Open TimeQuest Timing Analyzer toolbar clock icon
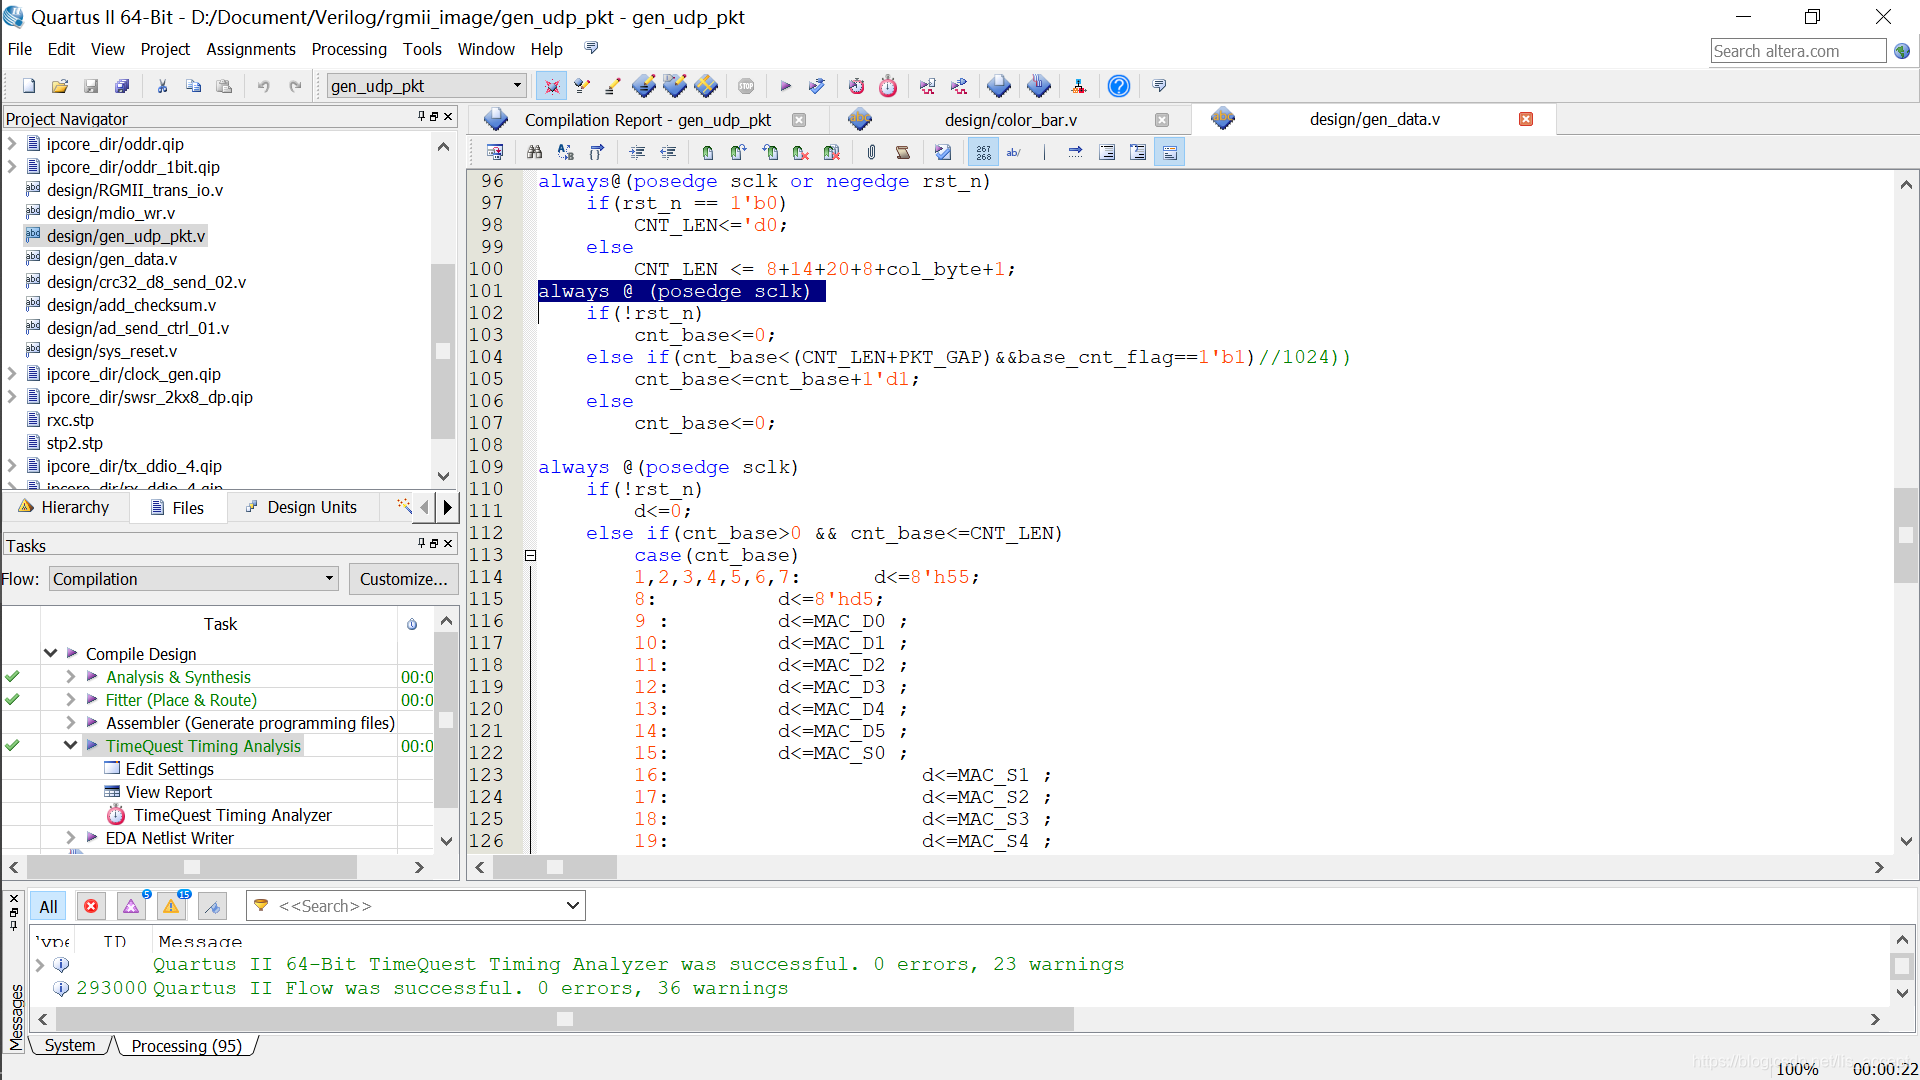Screen dimensions: 1920x1080 pos(888,86)
